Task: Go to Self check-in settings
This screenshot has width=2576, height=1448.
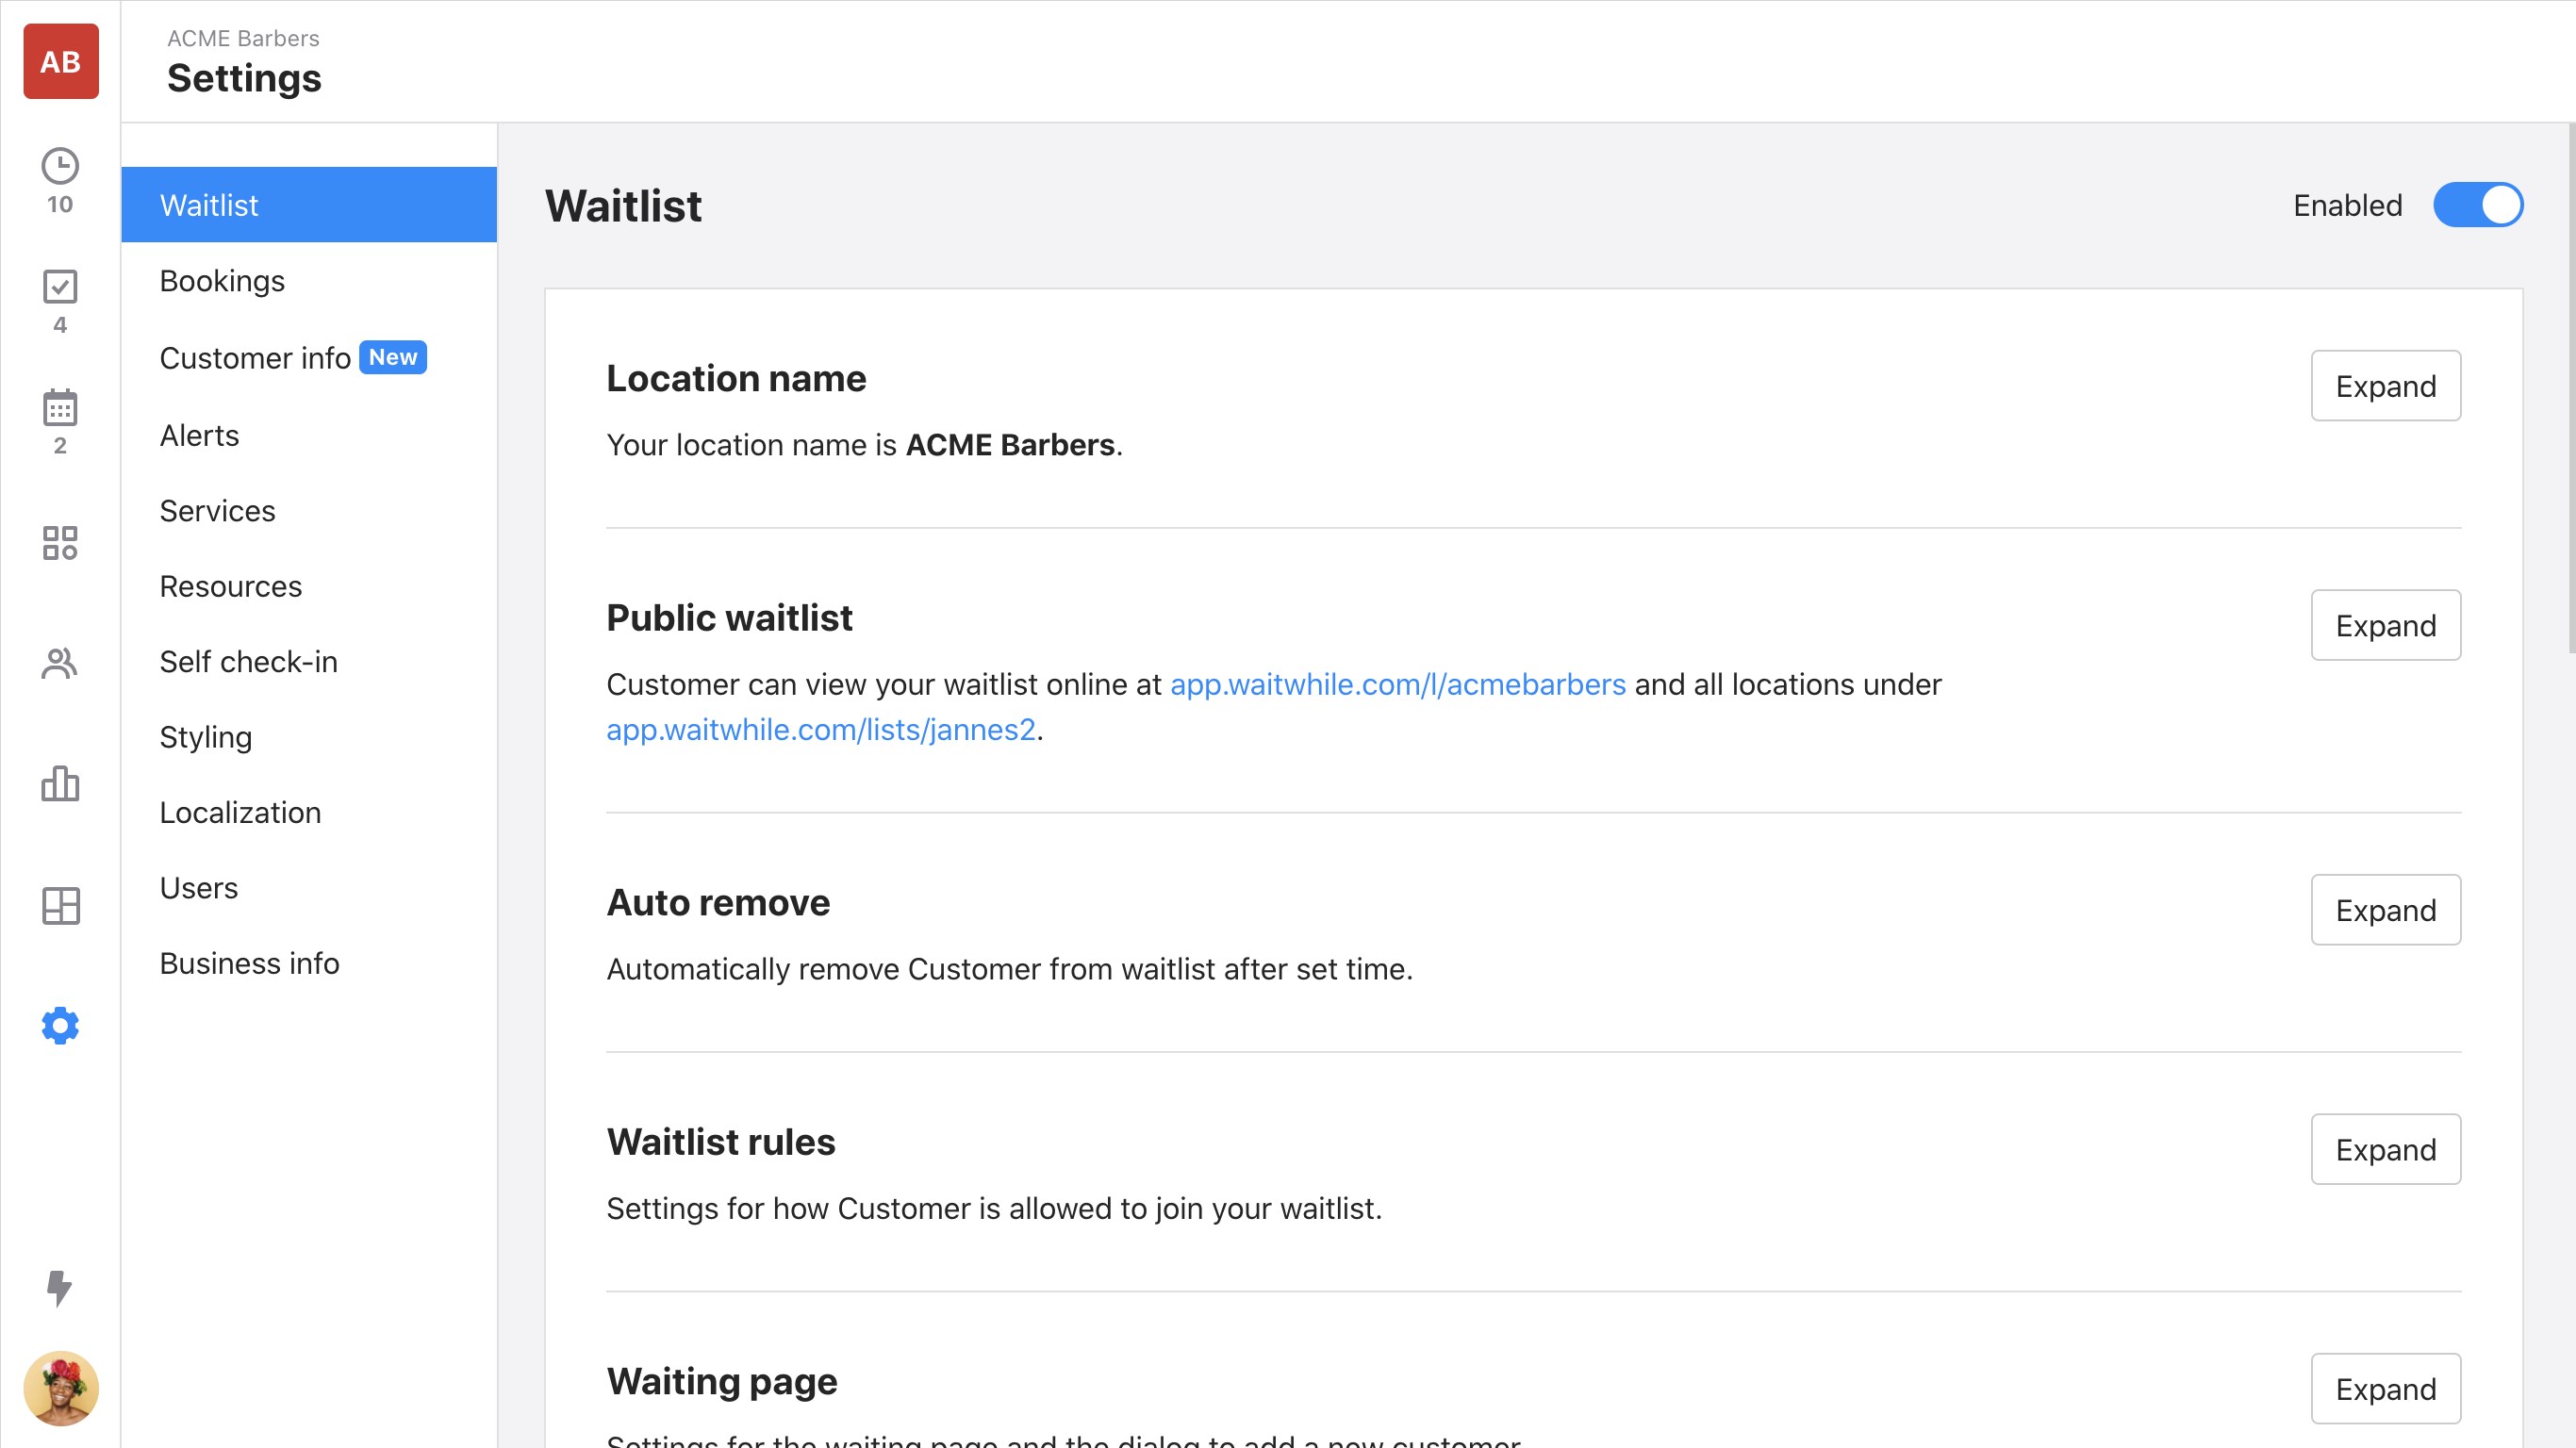Action: pos(248,662)
